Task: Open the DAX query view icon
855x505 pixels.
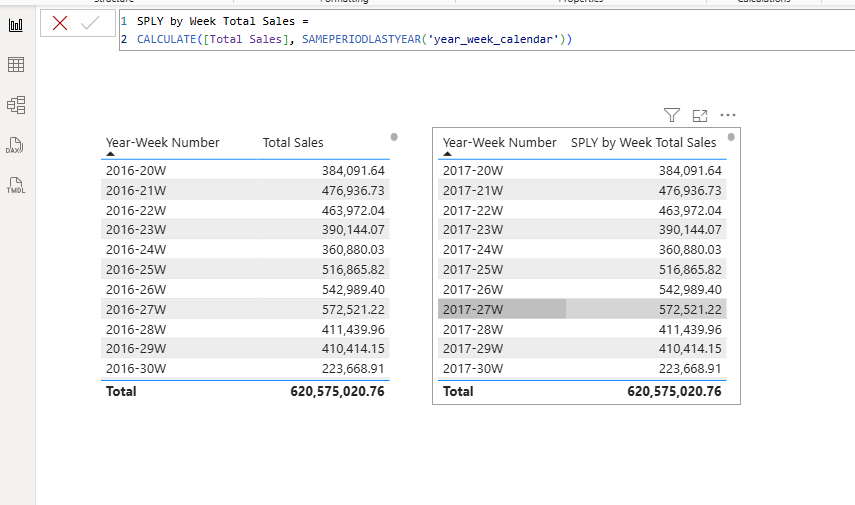Action: pos(15,145)
